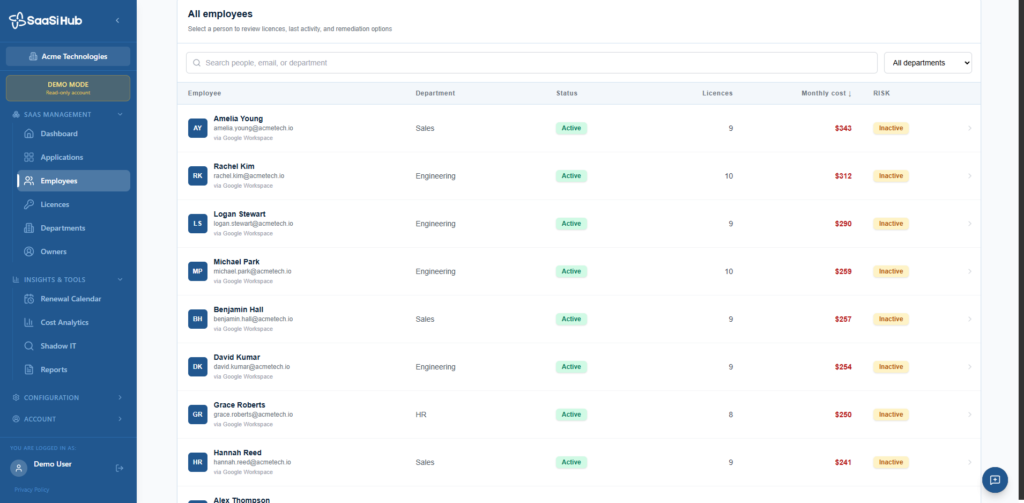
Task: Click Grace Roberts' Inactive risk badge
Action: 891,414
